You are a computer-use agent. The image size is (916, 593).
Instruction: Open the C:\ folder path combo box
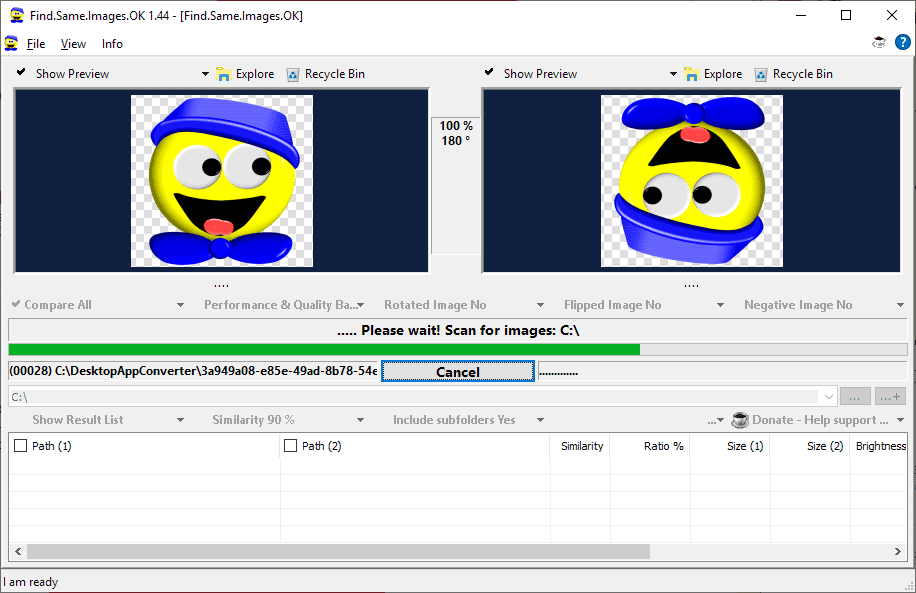pyautogui.click(x=423, y=397)
